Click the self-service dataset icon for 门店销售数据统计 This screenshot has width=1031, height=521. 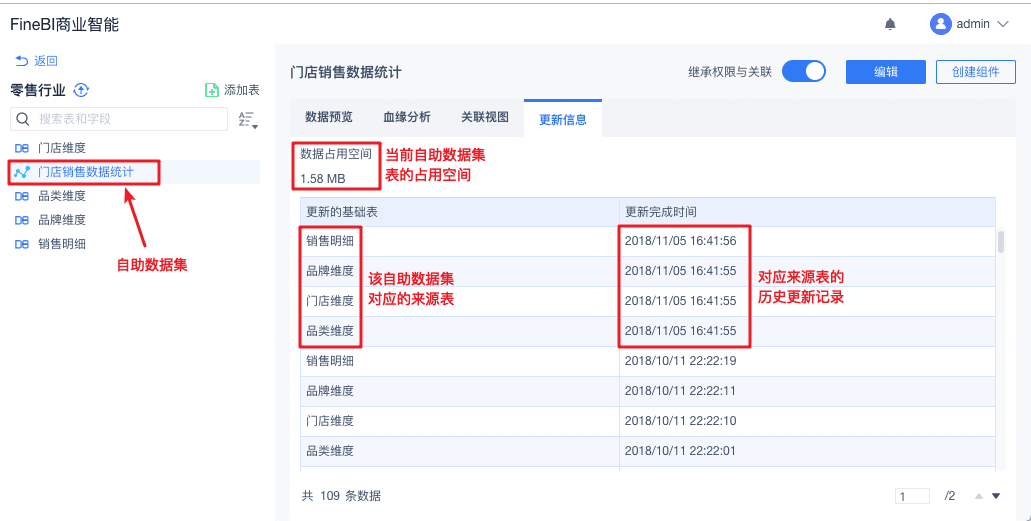pyautogui.click(x=22, y=172)
